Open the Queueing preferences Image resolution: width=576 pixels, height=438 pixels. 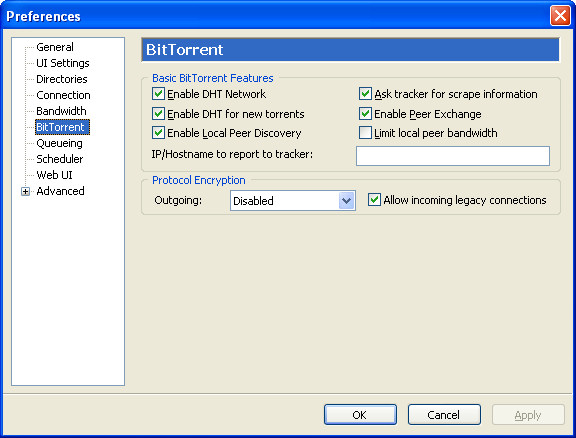coord(59,143)
